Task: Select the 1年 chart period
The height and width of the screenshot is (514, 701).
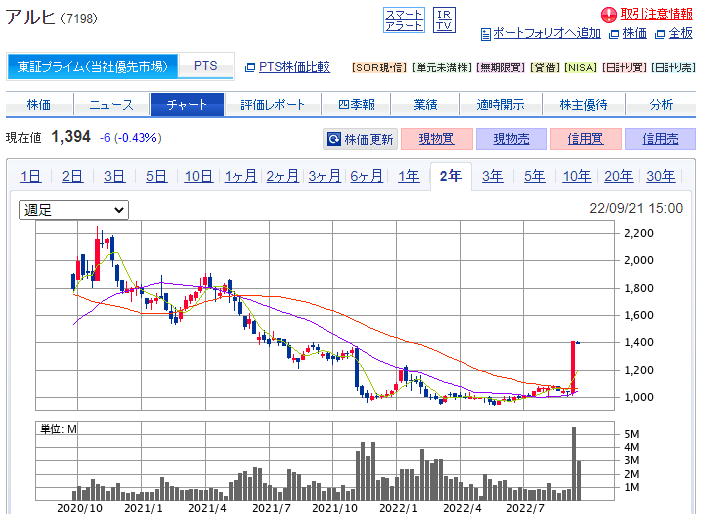Action: (409, 176)
